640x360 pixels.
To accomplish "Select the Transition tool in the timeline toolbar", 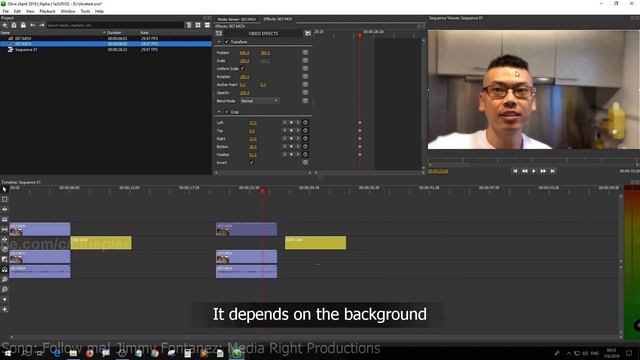I will [4, 259].
